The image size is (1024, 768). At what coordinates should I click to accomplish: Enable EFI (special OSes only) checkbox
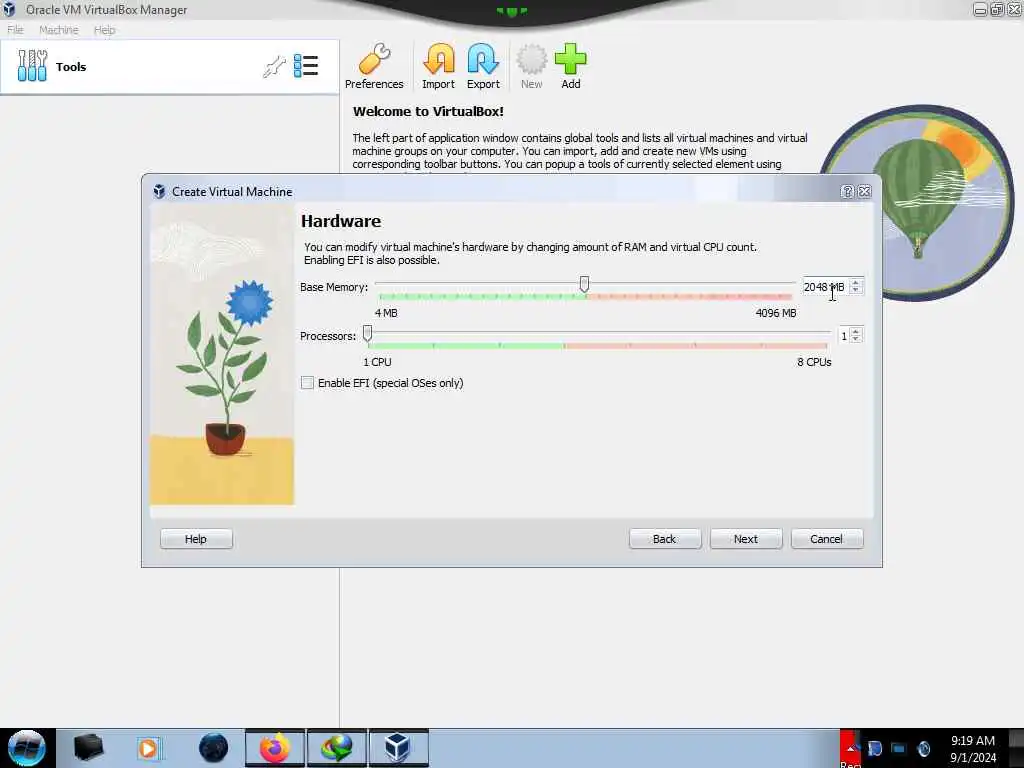click(307, 383)
